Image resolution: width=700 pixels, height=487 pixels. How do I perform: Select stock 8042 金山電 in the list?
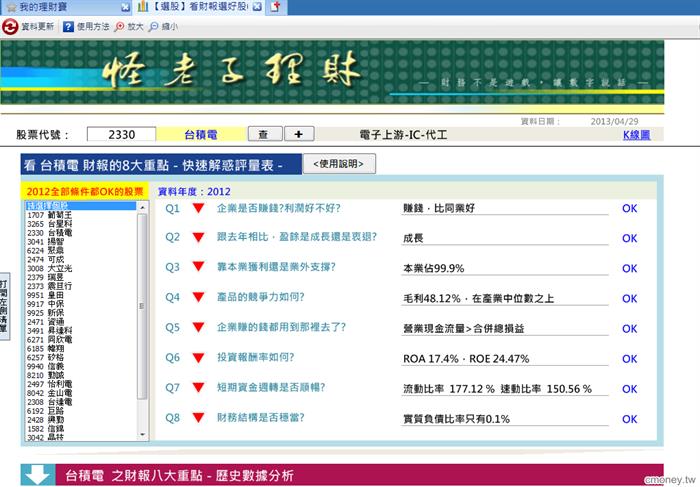click(x=81, y=393)
